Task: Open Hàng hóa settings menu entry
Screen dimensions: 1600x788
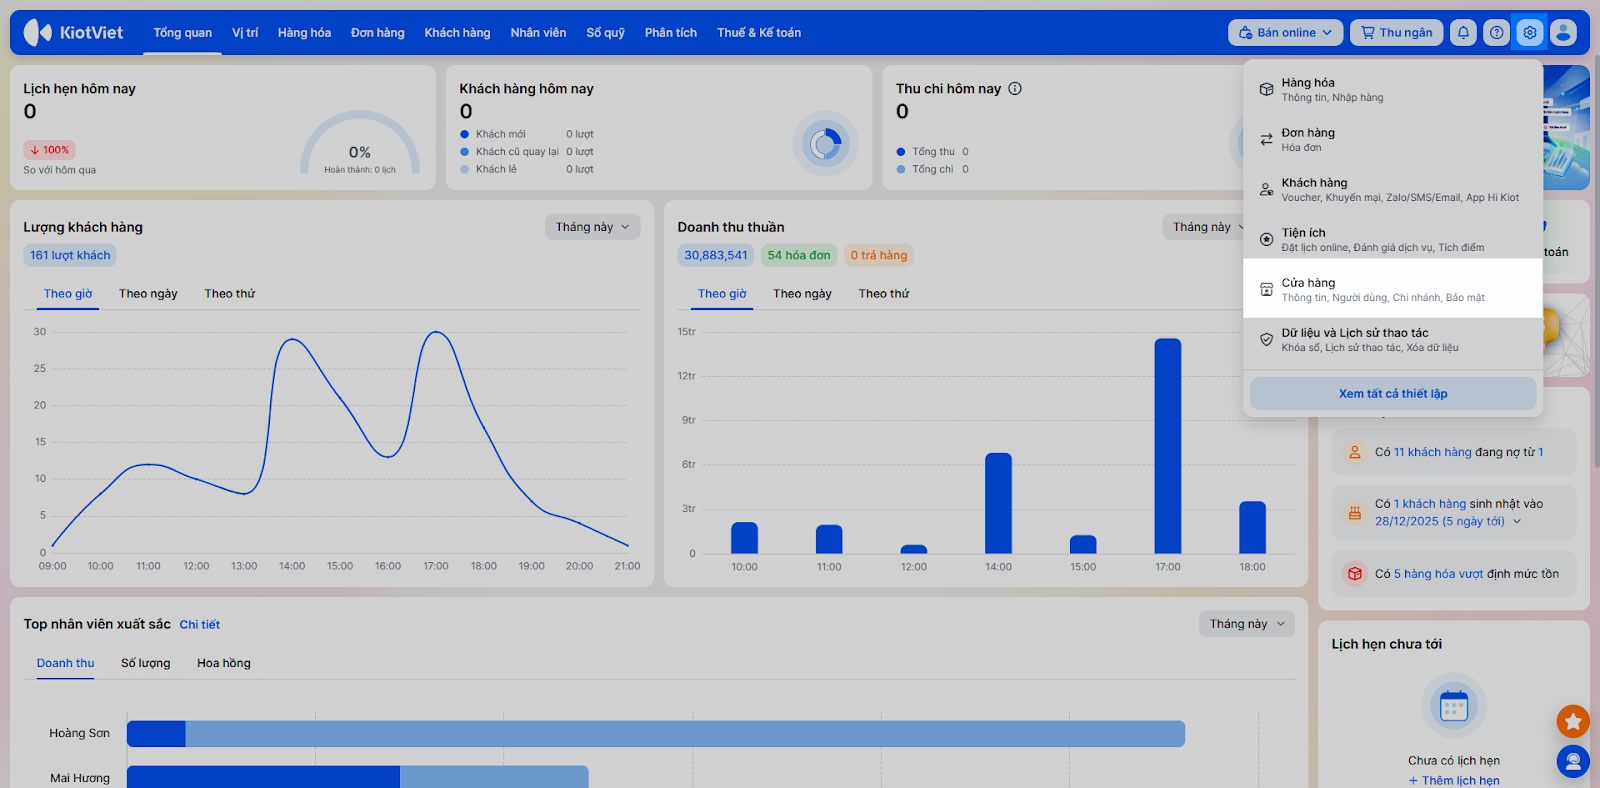Action: (x=1393, y=89)
